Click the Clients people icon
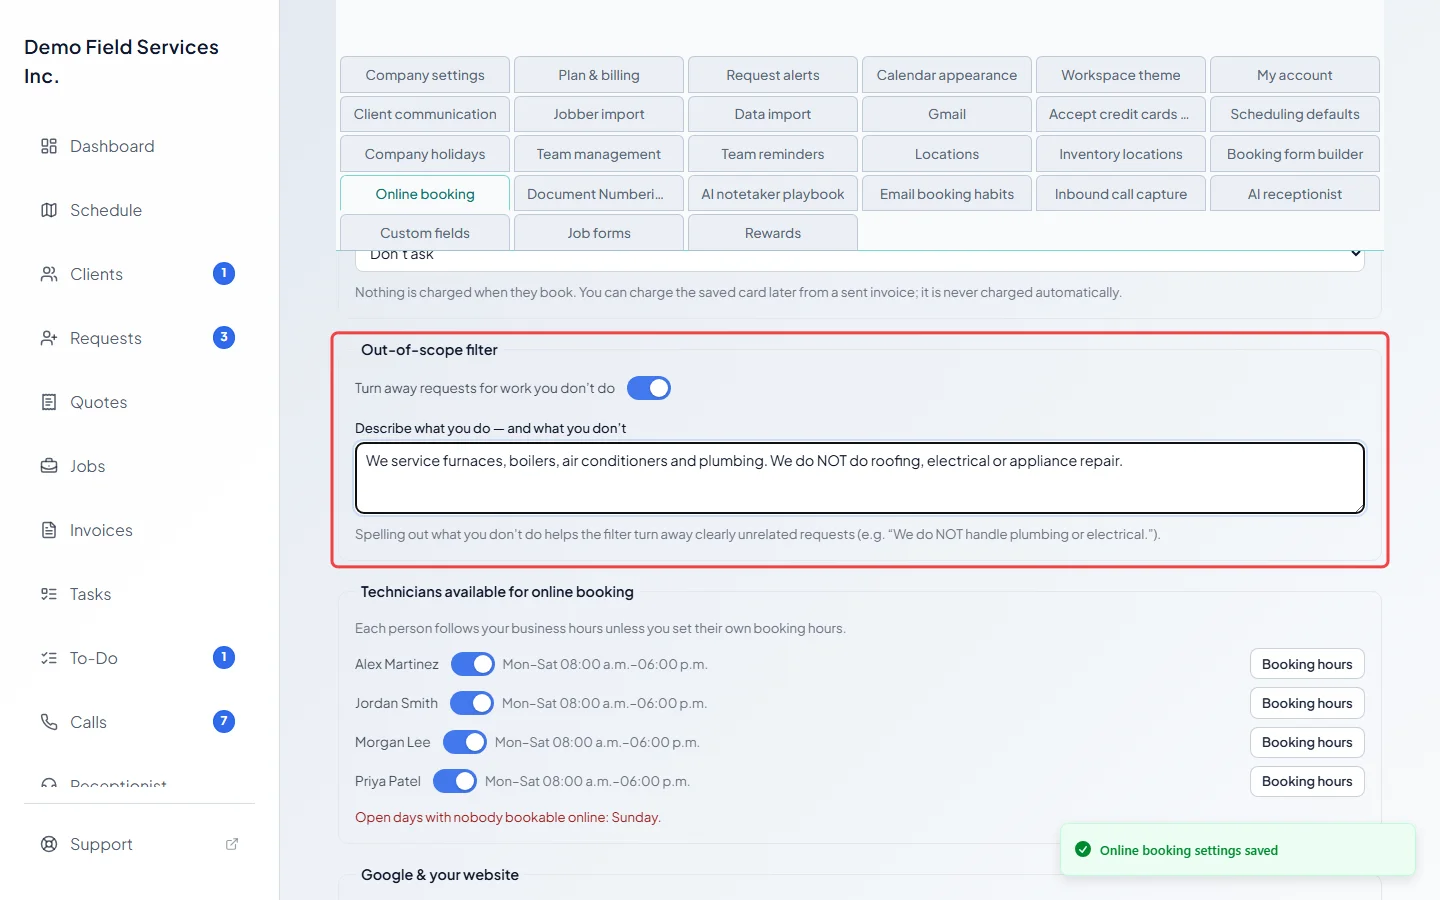Viewport: 1440px width, 900px height. coord(49,274)
